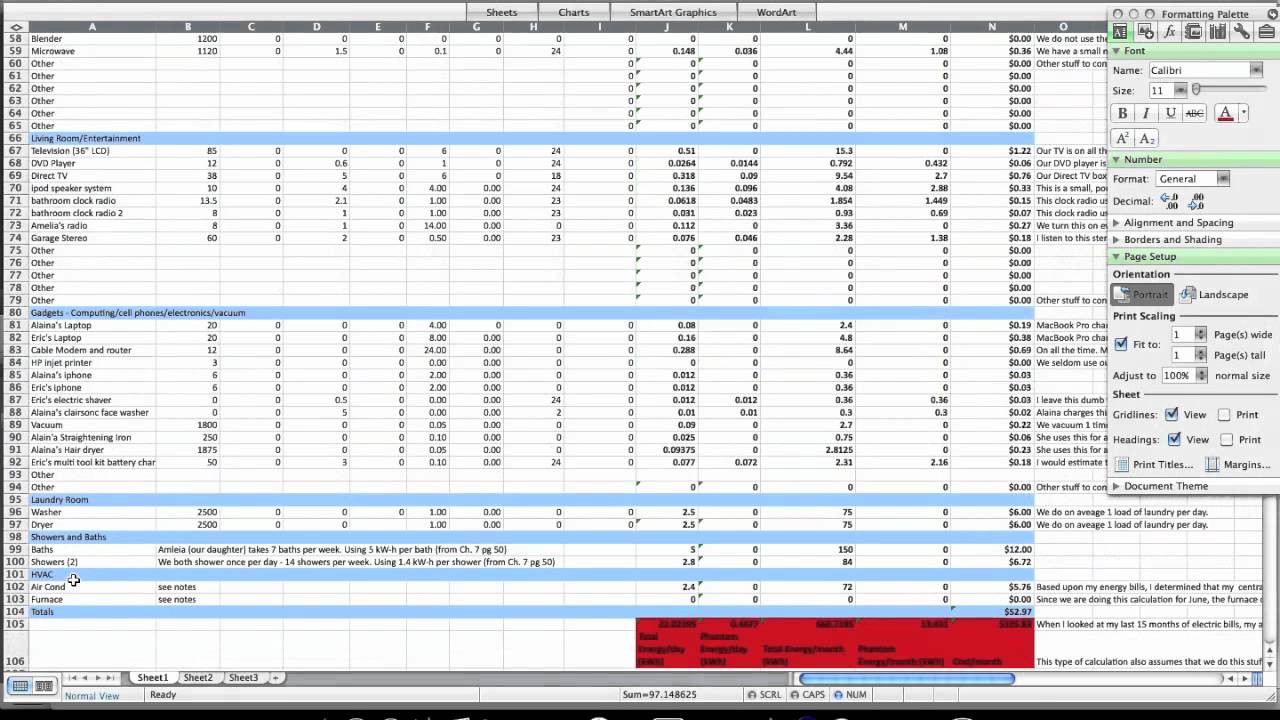Apply Italic formatting in palette

[x=1146, y=114]
